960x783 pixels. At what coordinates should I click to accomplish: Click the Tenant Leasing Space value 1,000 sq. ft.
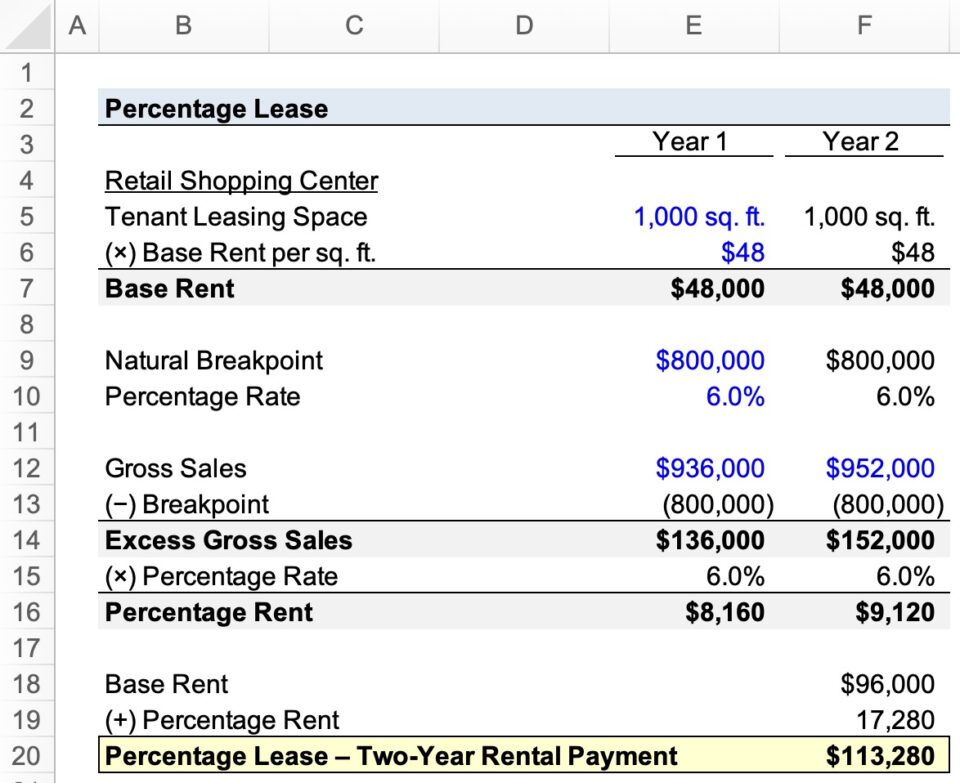pyautogui.click(x=700, y=216)
